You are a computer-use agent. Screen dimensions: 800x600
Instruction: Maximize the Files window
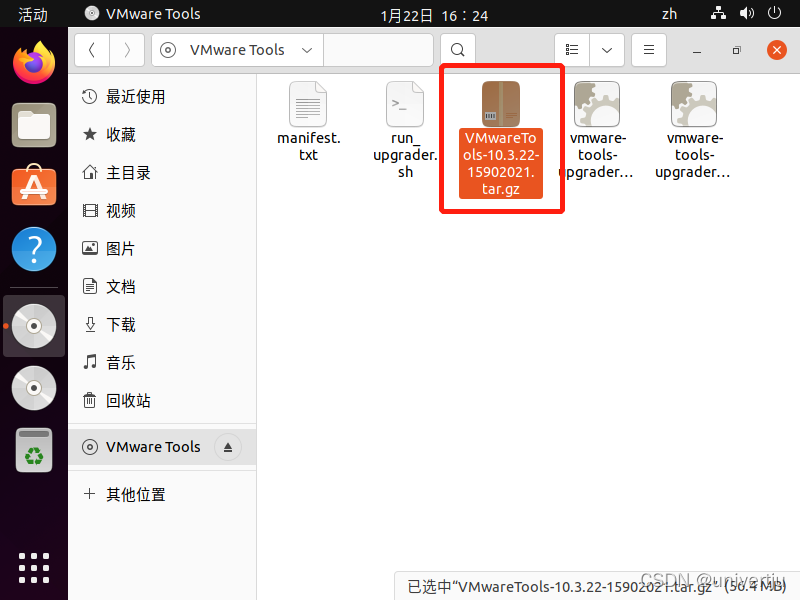pos(736,51)
